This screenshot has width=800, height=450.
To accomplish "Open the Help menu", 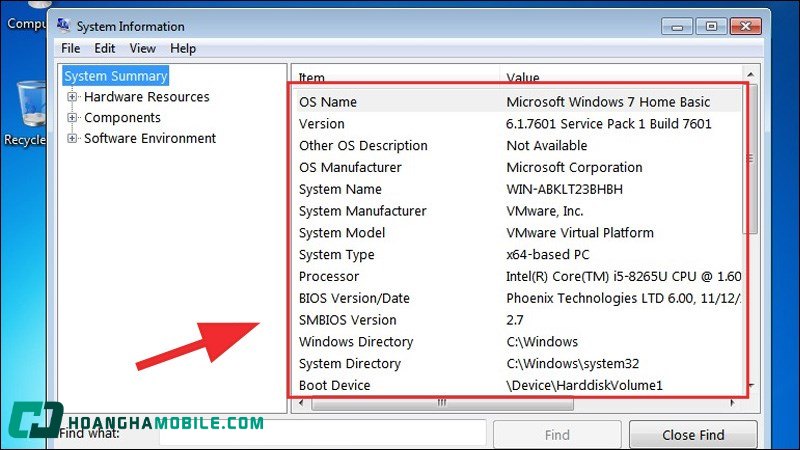I will coord(183,48).
